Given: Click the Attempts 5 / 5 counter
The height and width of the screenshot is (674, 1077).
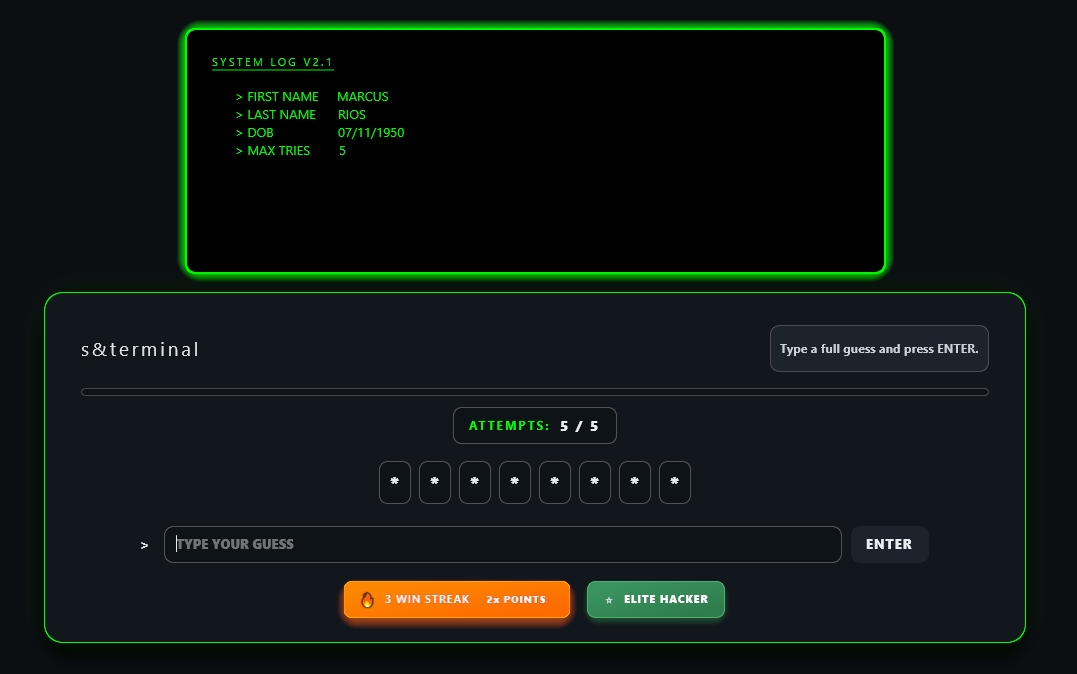Looking at the screenshot, I should (534, 426).
